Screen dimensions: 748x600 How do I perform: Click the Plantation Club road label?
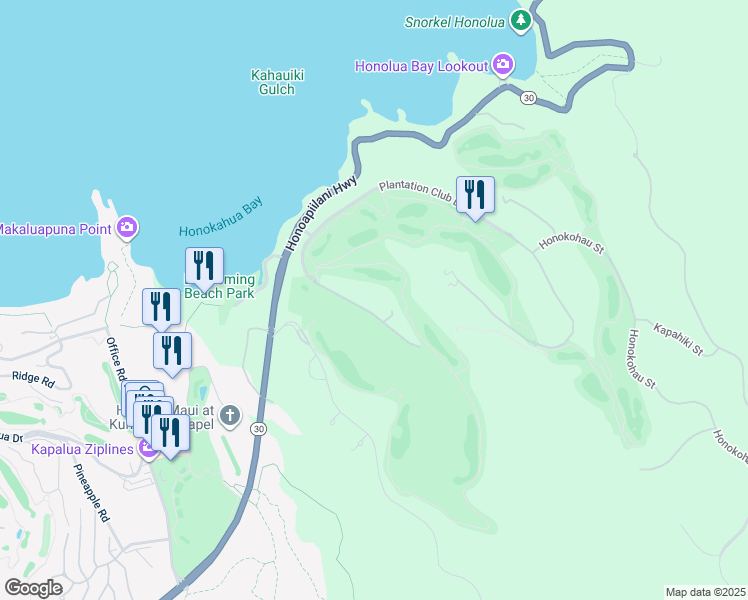(416, 192)
